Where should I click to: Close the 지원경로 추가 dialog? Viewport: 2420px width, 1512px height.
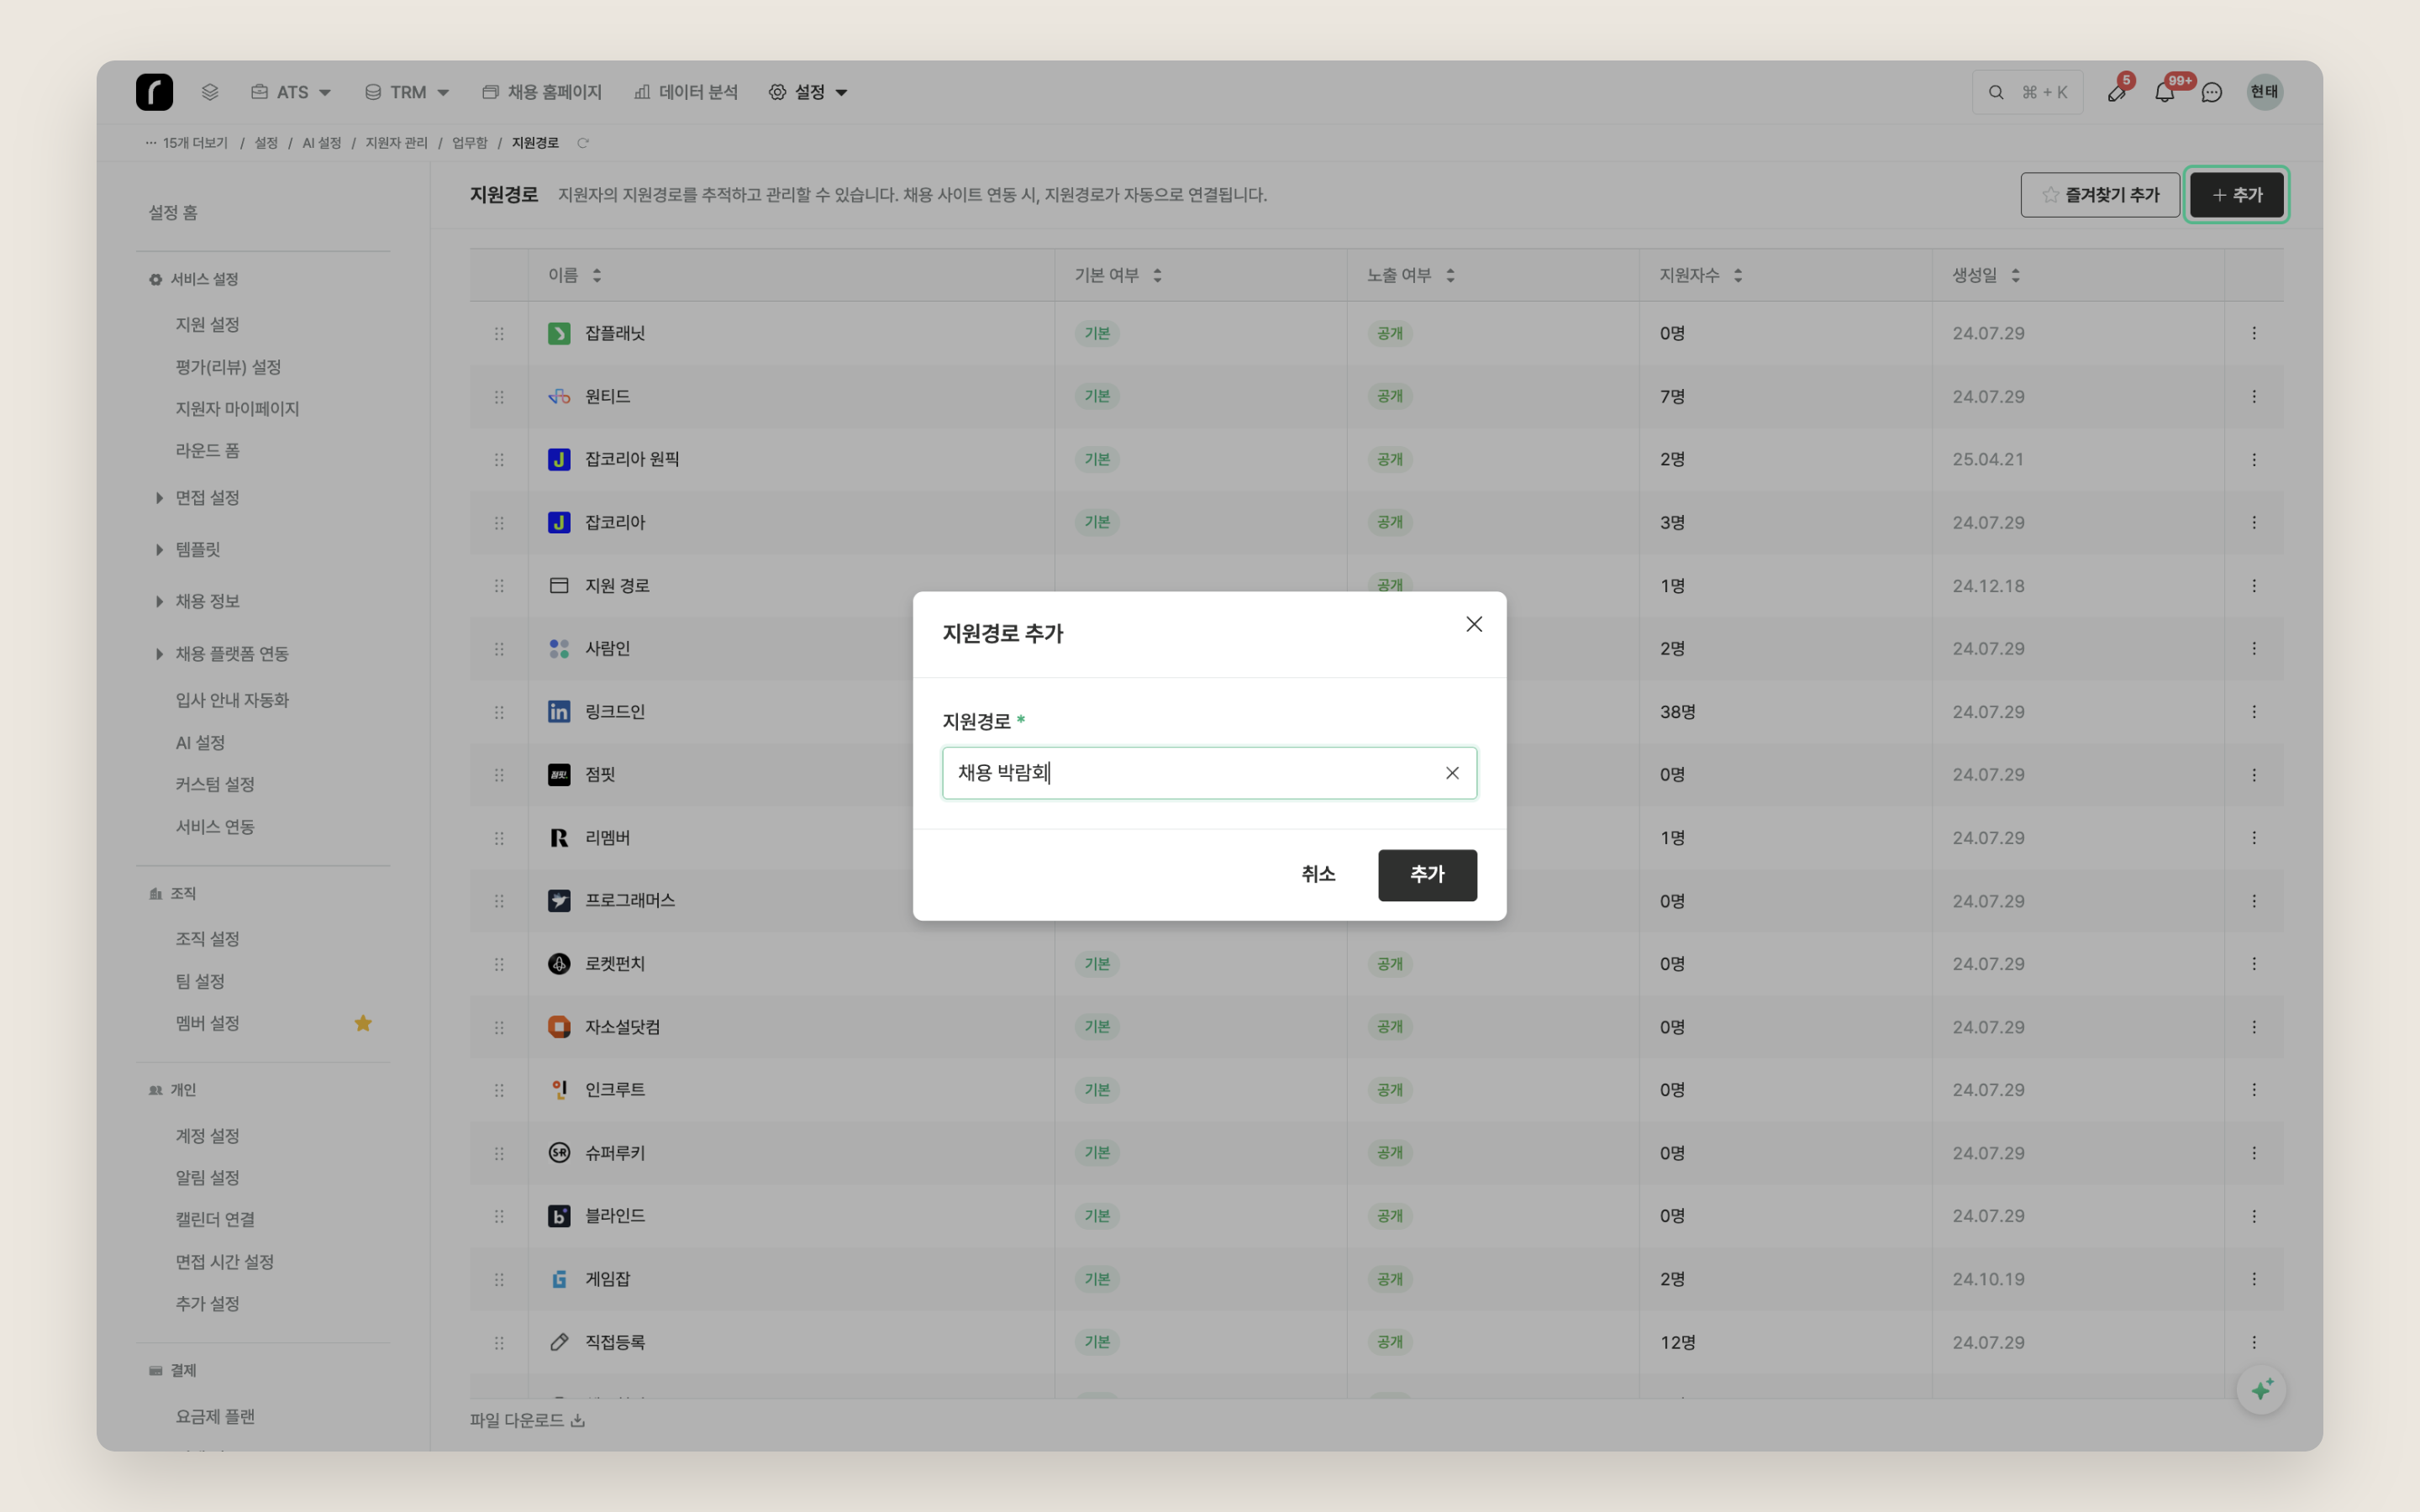(1474, 624)
